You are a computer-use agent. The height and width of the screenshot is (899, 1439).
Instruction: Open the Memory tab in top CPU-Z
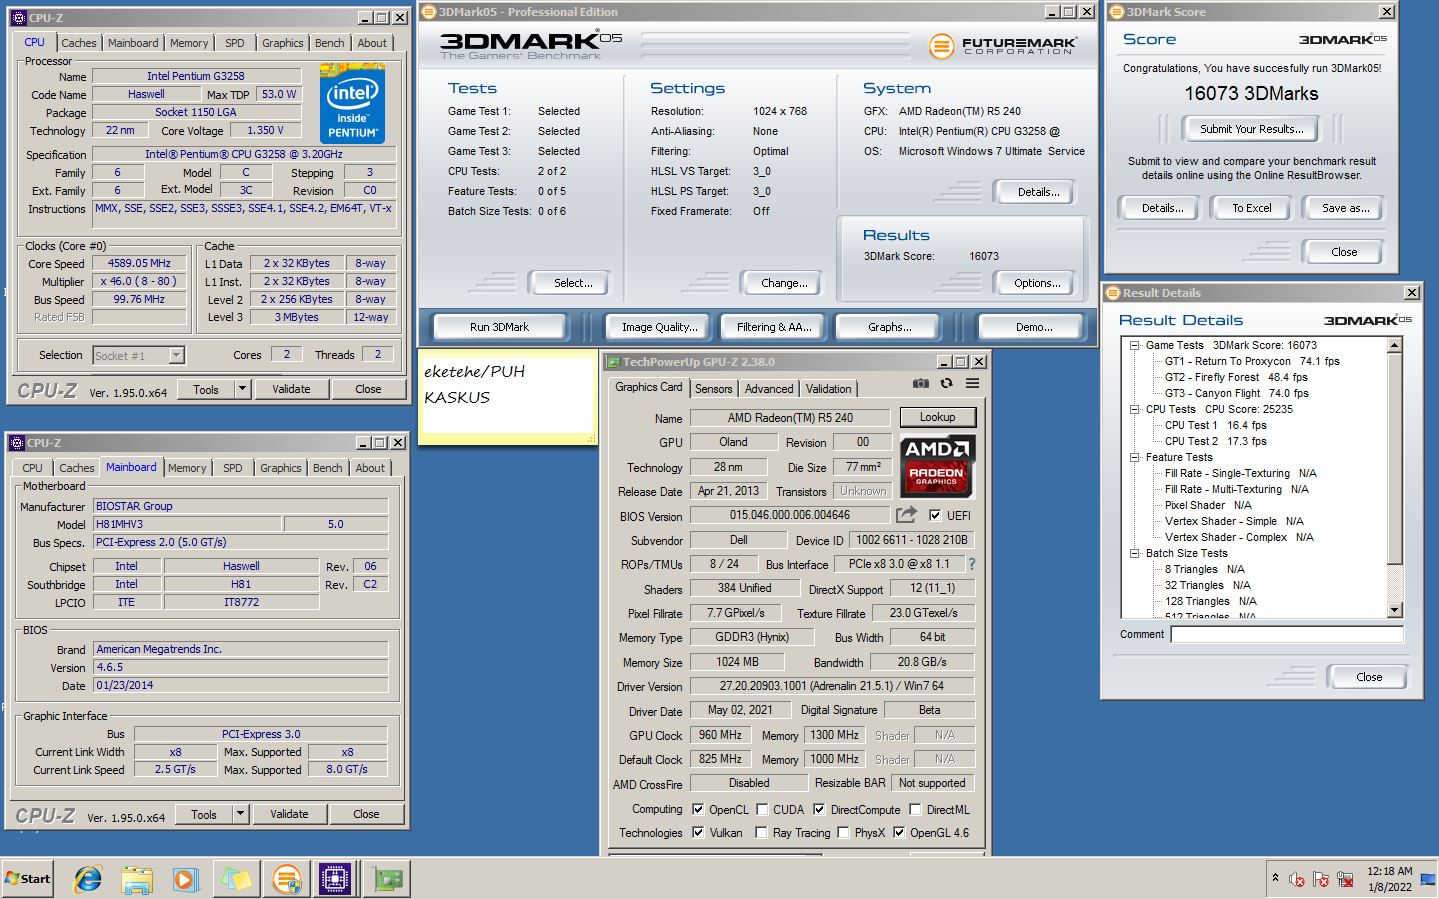pyautogui.click(x=189, y=43)
